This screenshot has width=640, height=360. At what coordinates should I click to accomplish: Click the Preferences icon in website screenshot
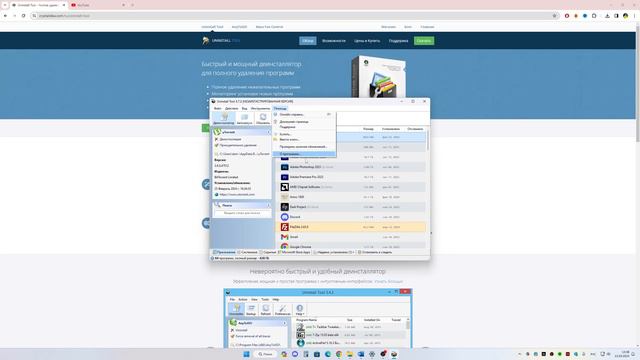[282, 309]
